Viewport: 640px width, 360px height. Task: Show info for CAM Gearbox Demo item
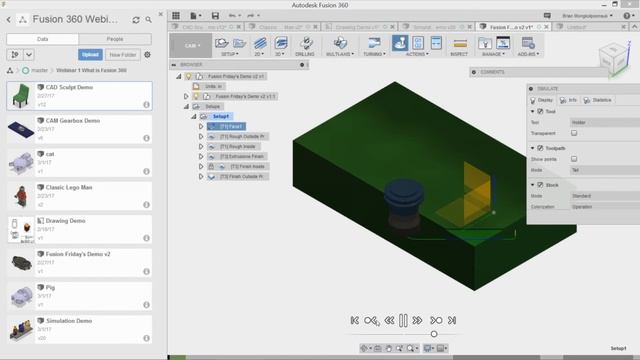tap(146, 138)
